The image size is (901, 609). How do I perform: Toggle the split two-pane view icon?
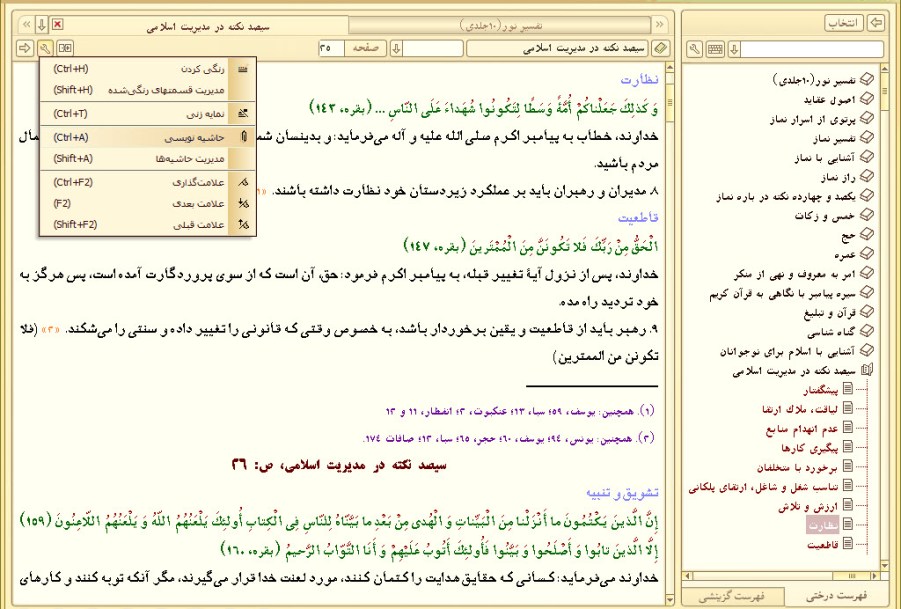(x=66, y=48)
